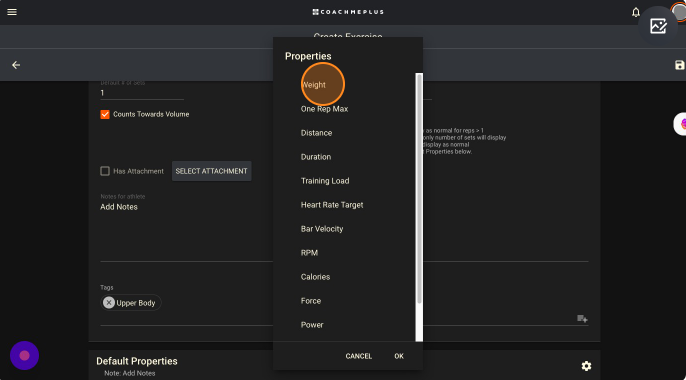Viewport: 686px width, 380px height.
Task: Enable the Has Attachment checkbox
Action: pyautogui.click(x=105, y=171)
